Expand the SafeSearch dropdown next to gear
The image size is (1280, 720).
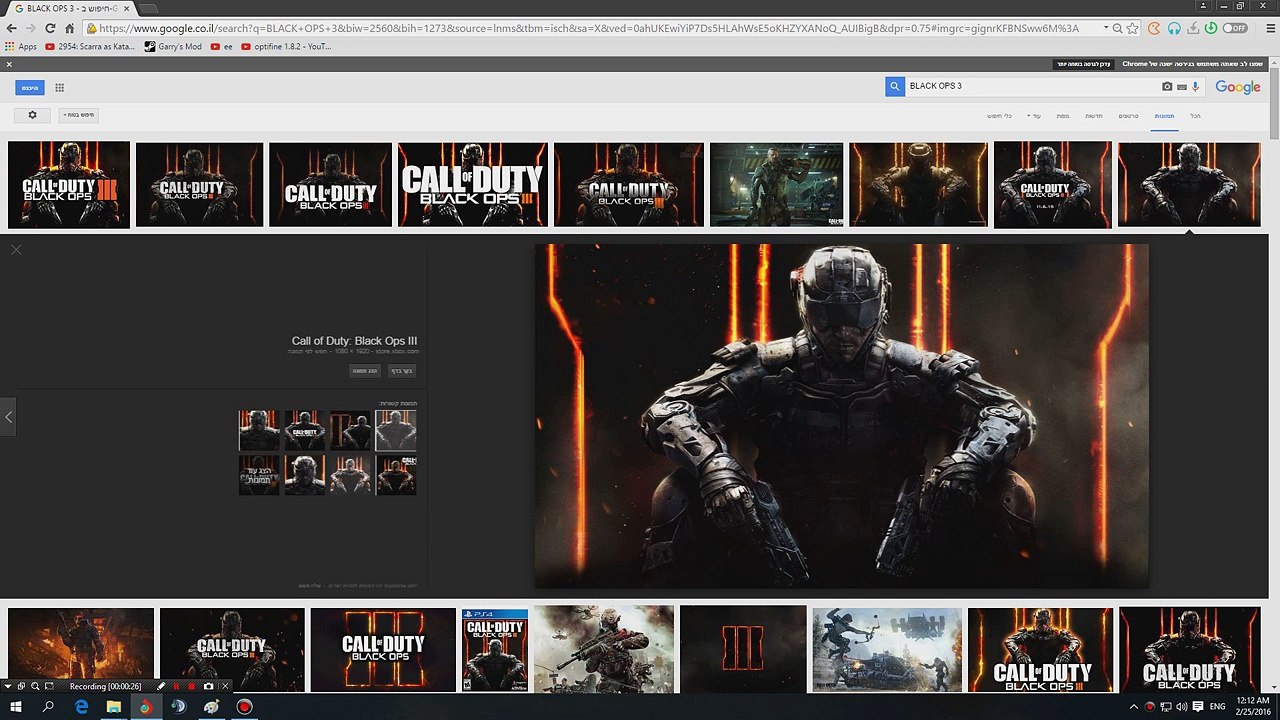(78, 115)
